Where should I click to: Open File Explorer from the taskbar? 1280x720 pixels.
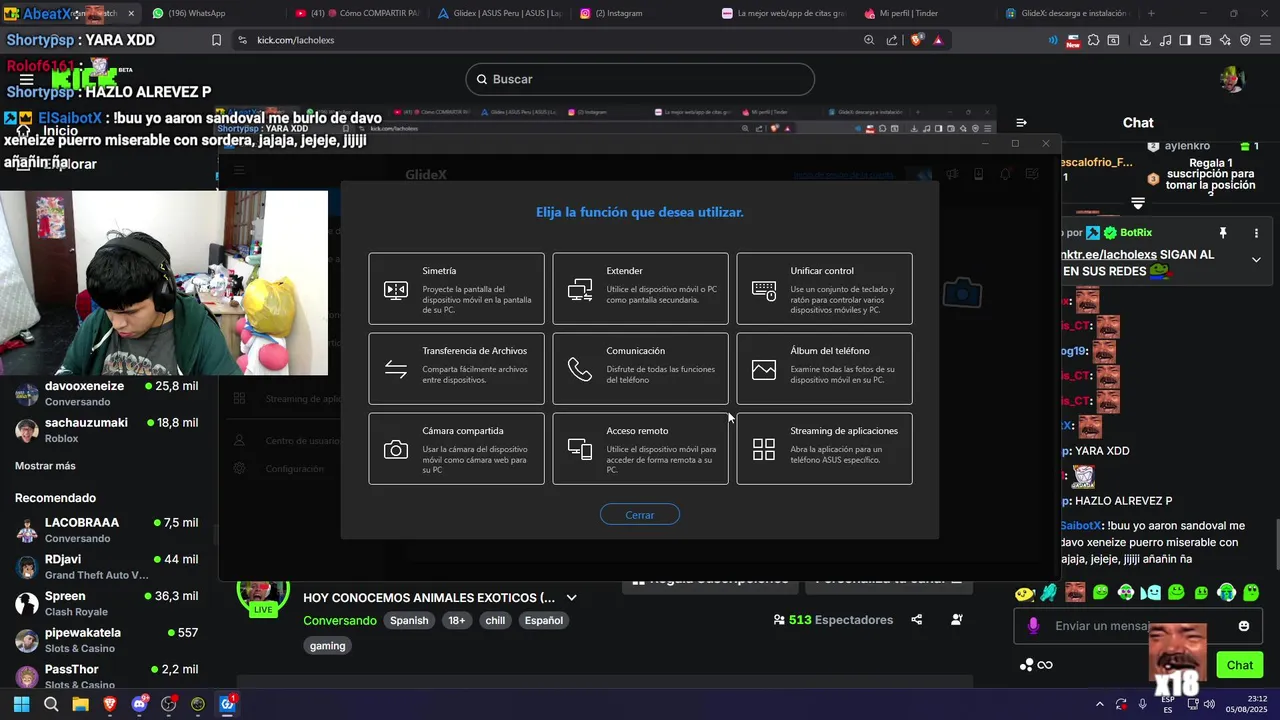(80, 704)
